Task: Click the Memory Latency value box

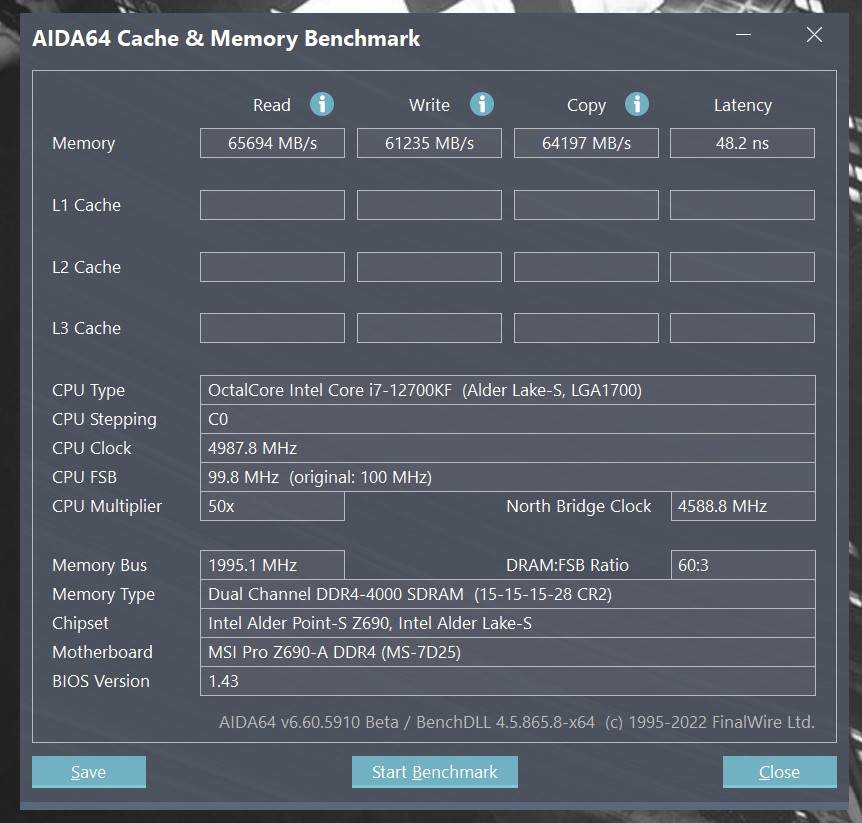Action: (742, 143)
